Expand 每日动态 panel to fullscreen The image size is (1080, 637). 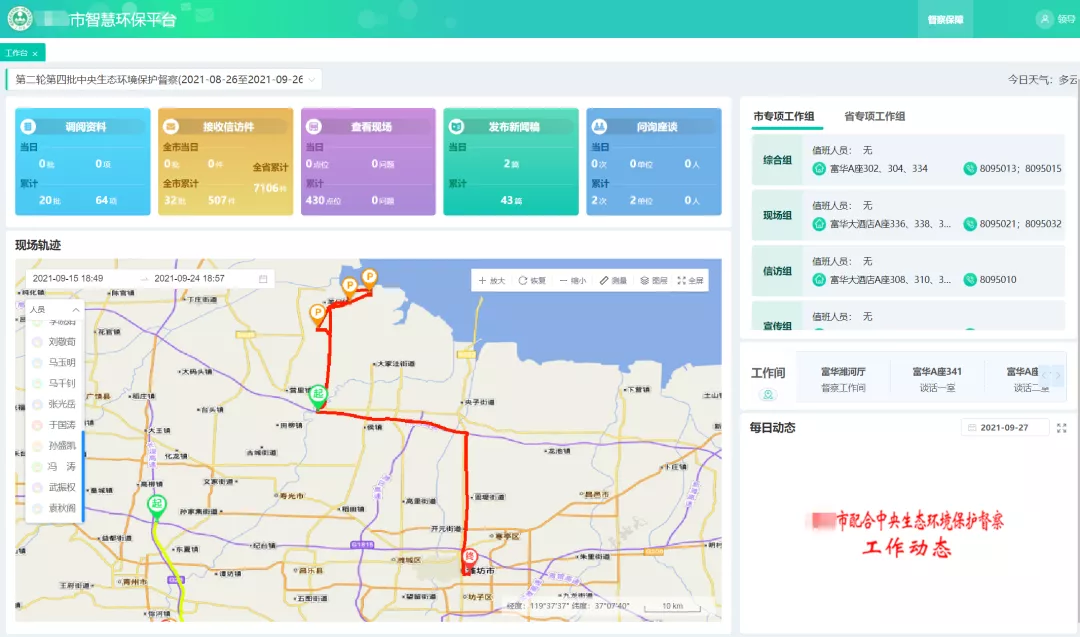point(1061,428)
